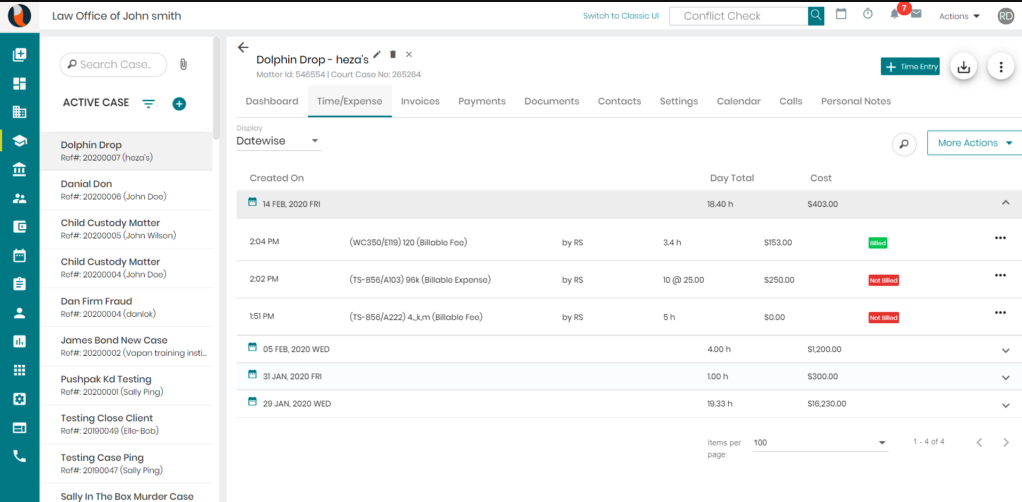This screenshot has width=1022, height=502.
Task: Open filter icon next to ACTIVE CASE
Action: point(149,104)
